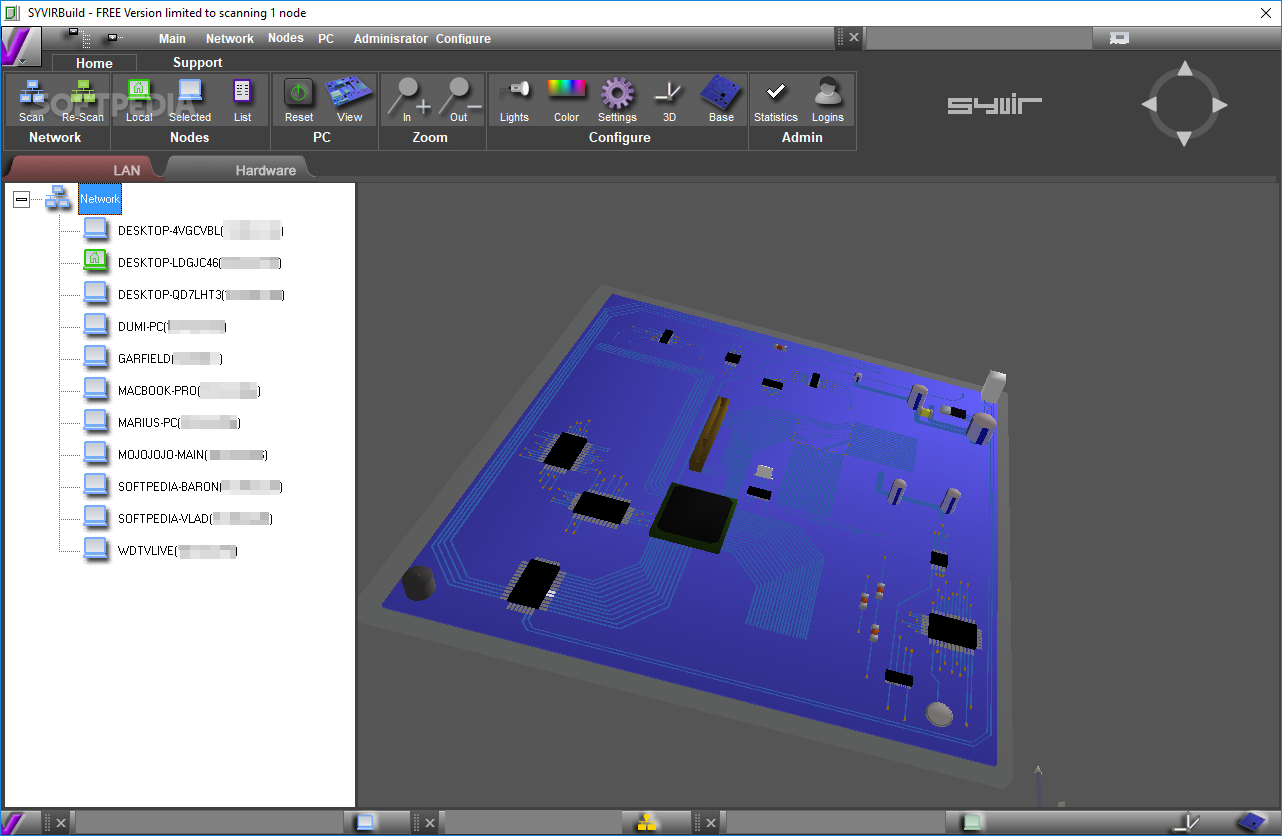The width and height of the screenshot is (1282, 836).
Task: Open the Nodes menu
Action: [x=286, y=38]
